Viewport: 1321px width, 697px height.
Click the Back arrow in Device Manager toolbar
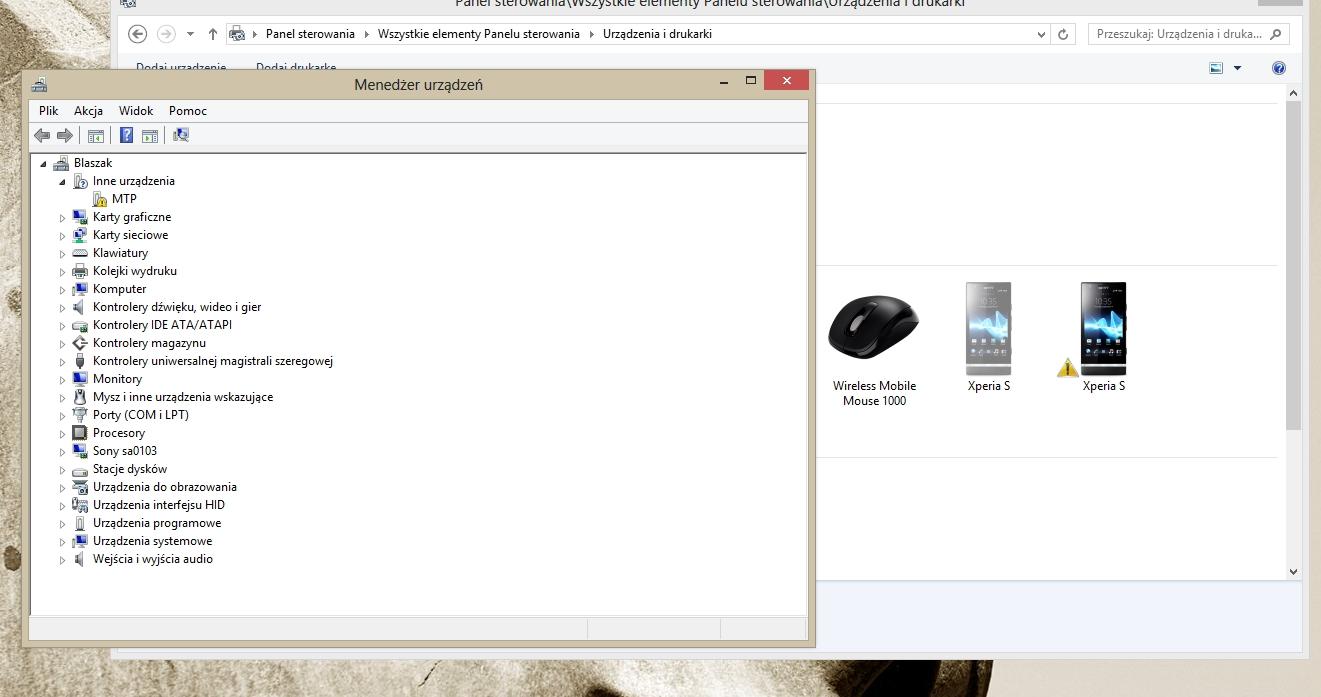coord(41,136)
